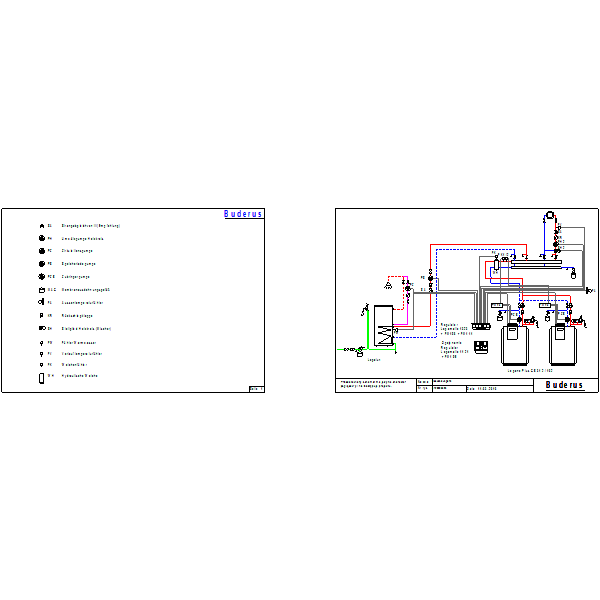Viewport: 600px width, 600px height.
Task: Select the PZ circulation pump legend symbol
Action: [42, 251]
